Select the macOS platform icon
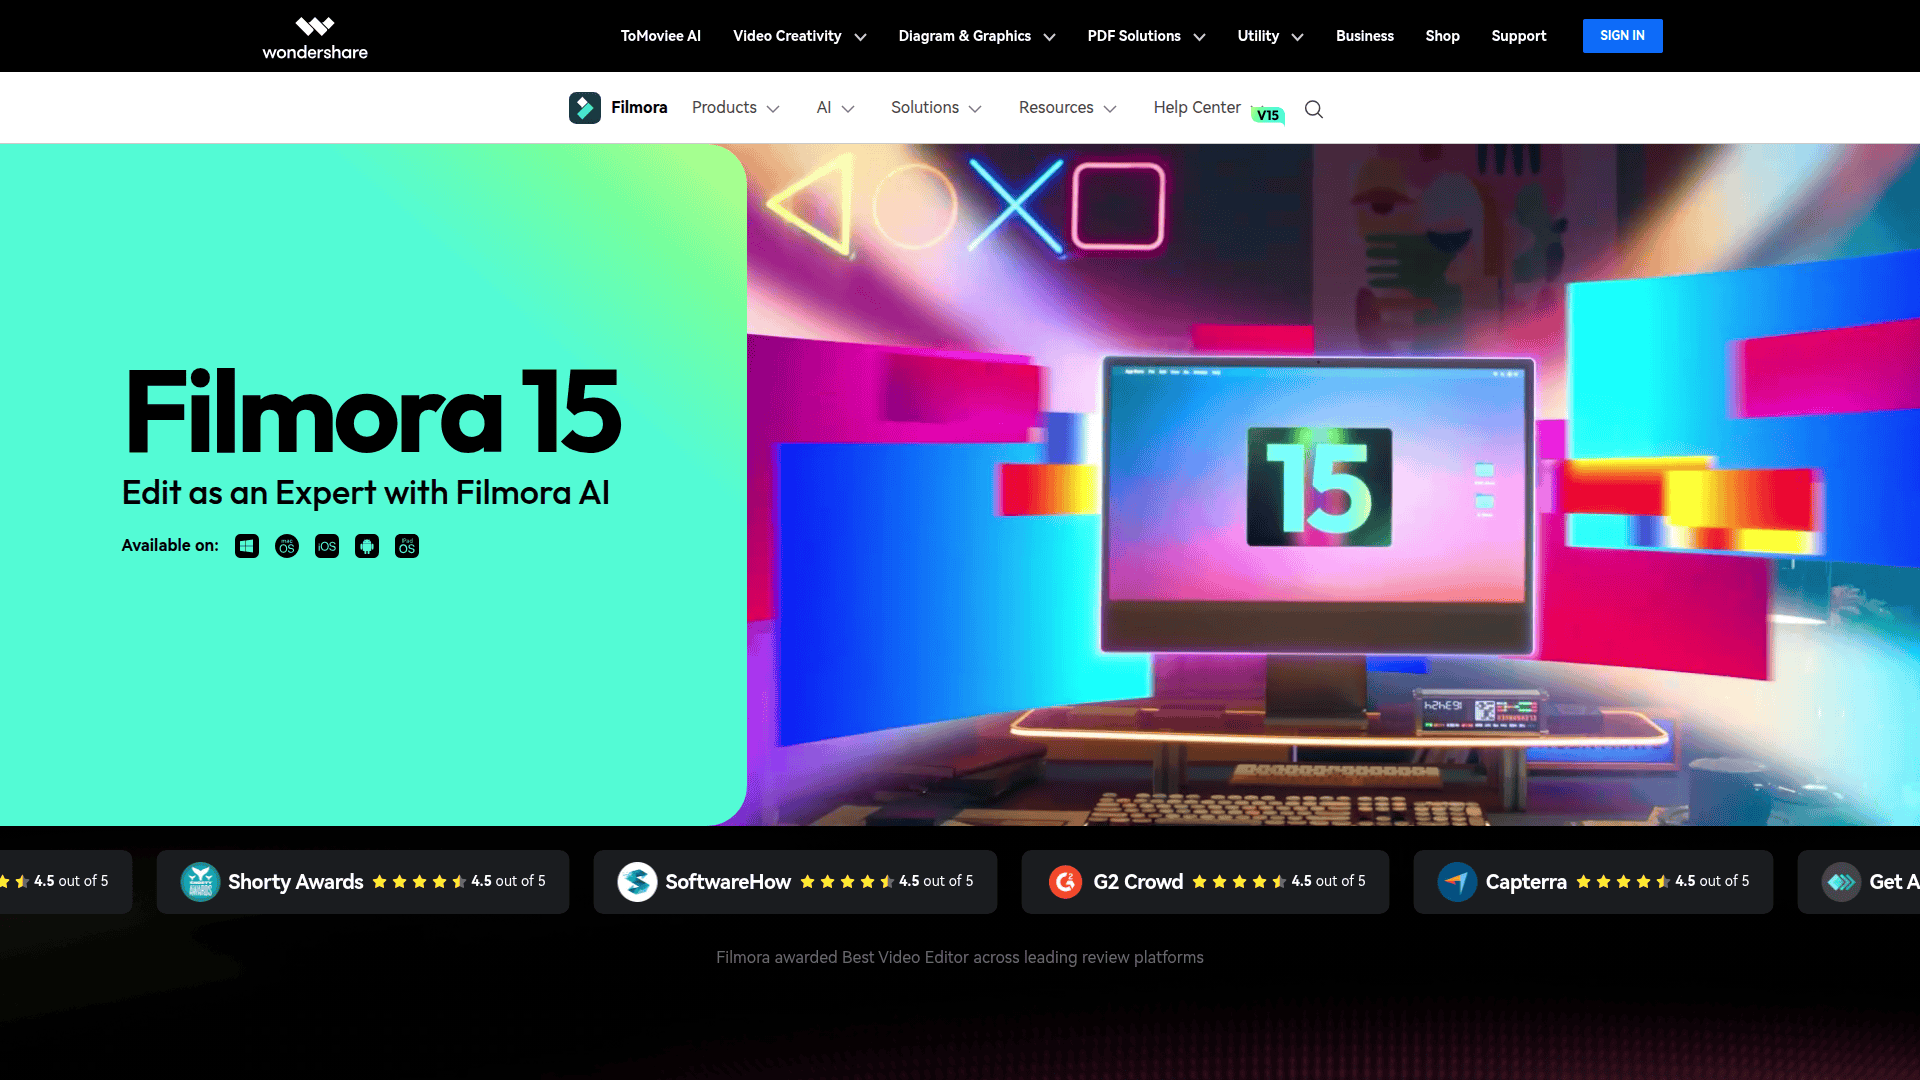Viewport: 1920px width, 1080px height. coord(287,546)
